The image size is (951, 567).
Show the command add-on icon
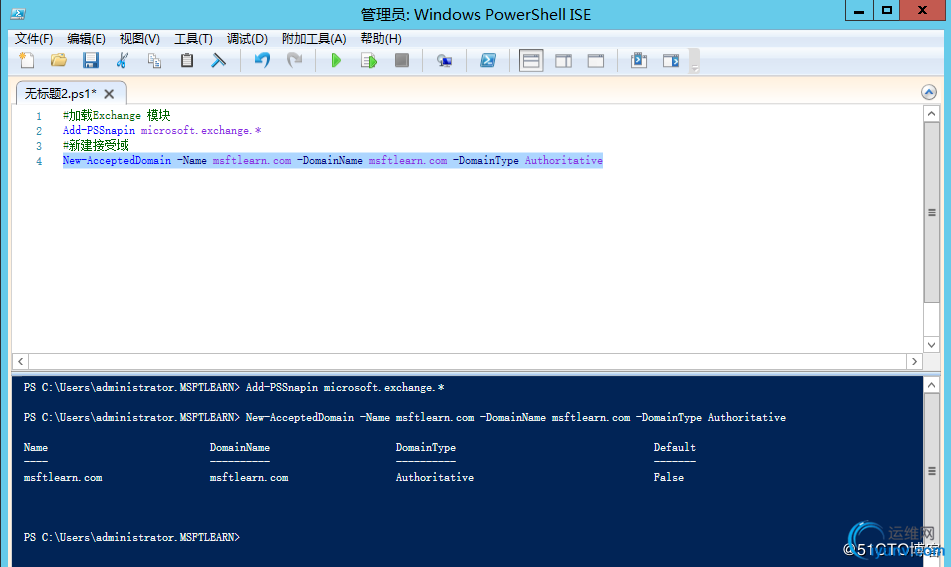(671, 60)
